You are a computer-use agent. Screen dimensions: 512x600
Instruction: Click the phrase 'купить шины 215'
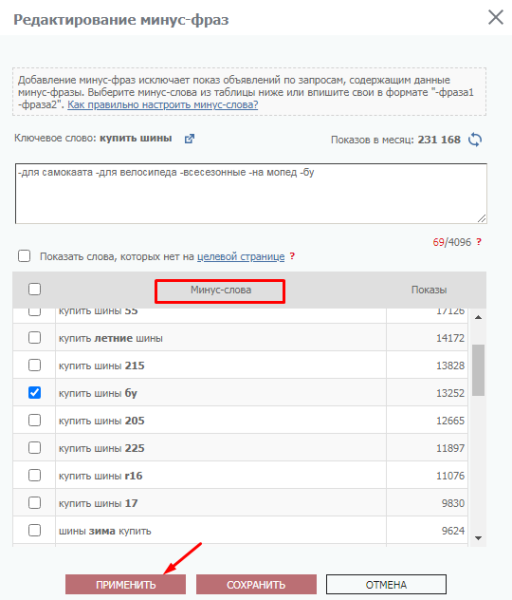[101, 366]
